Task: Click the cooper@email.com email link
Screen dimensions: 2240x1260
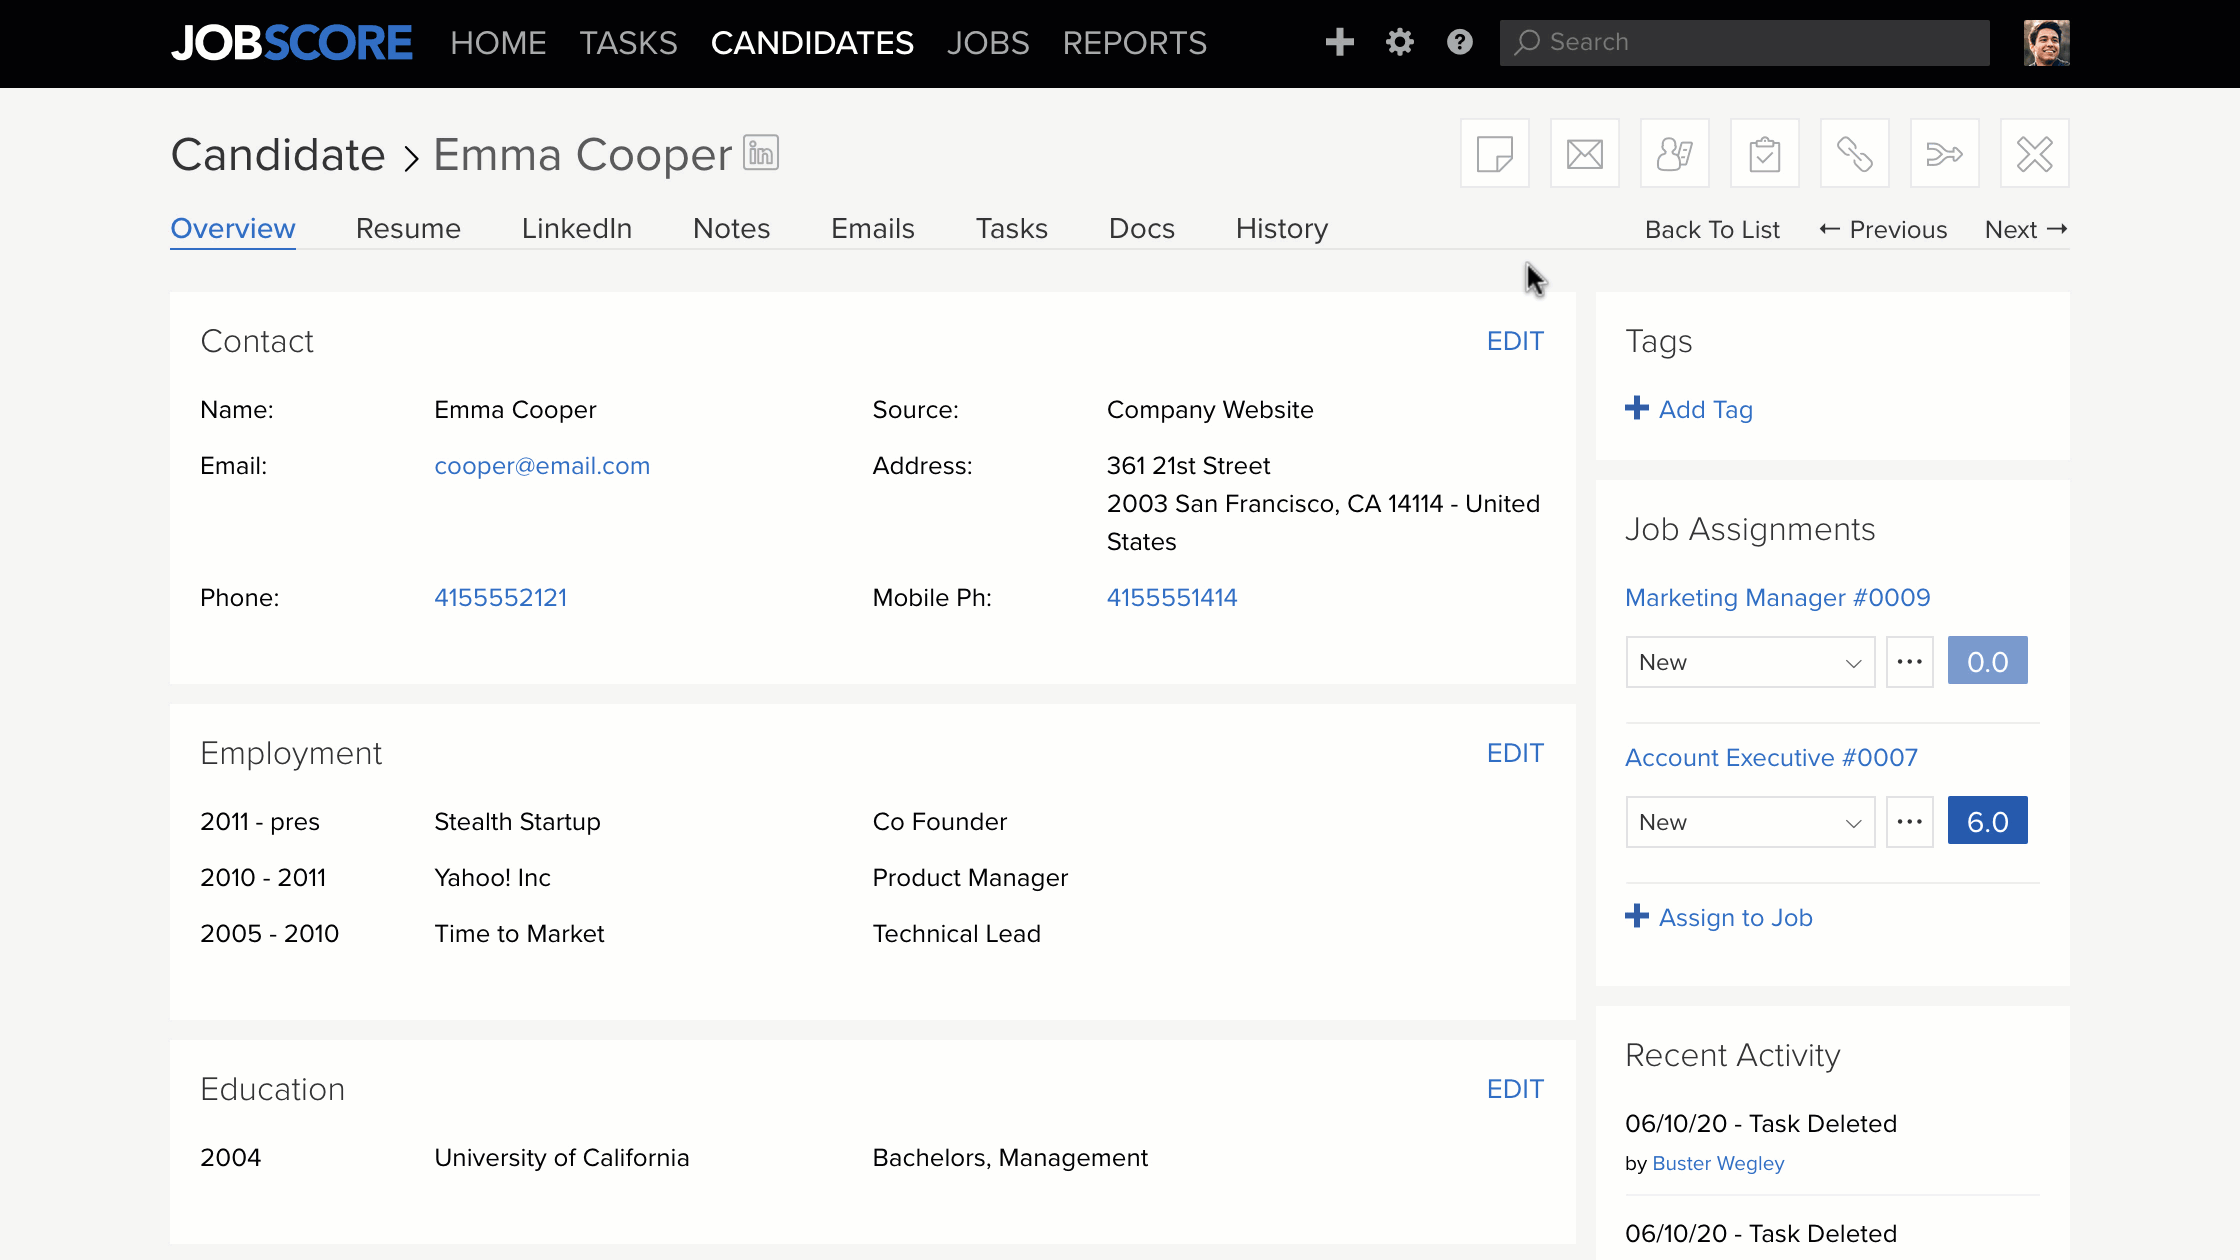Action: coord(542,466)
